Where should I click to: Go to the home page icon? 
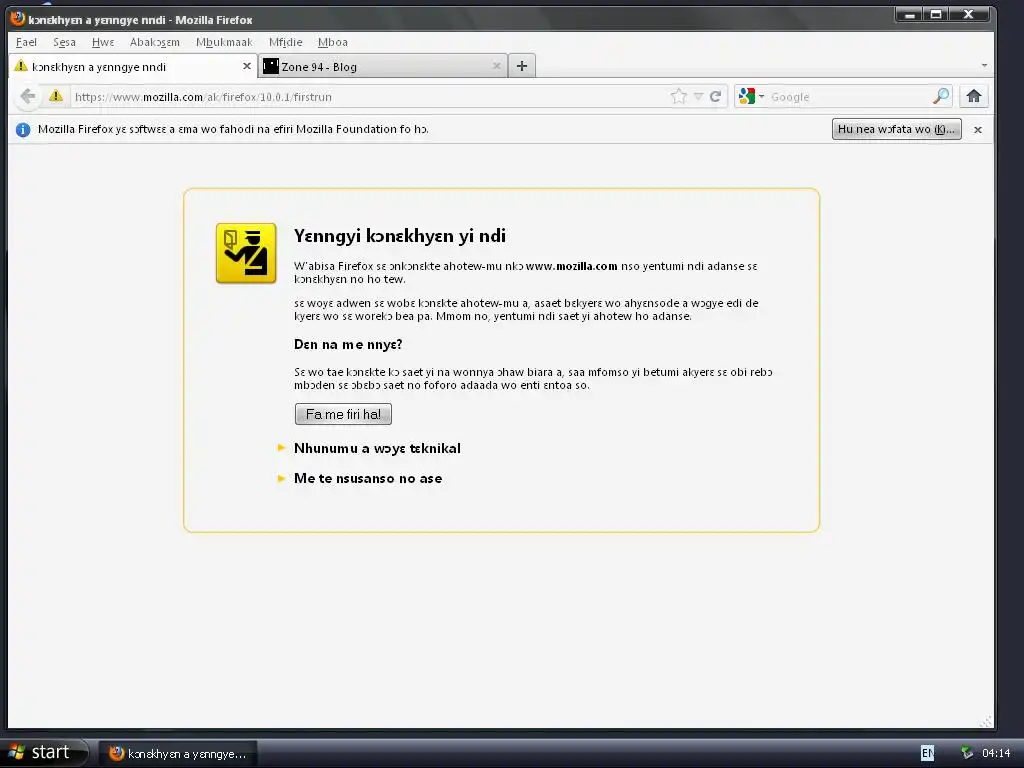pyautogui.click(x=974, y=97)
